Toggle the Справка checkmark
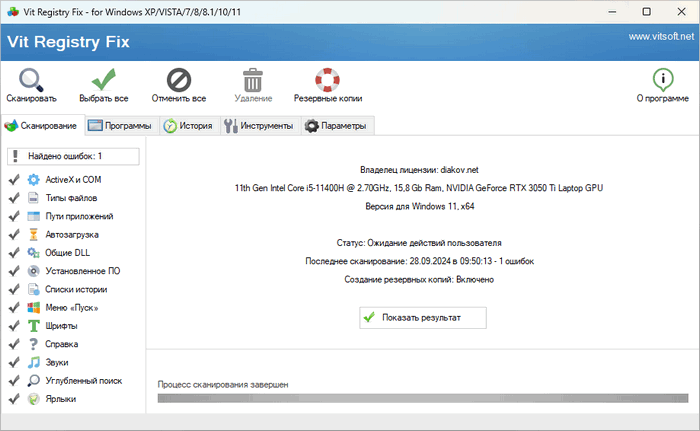This screenshot has width=700, height=431. point(14,344)
